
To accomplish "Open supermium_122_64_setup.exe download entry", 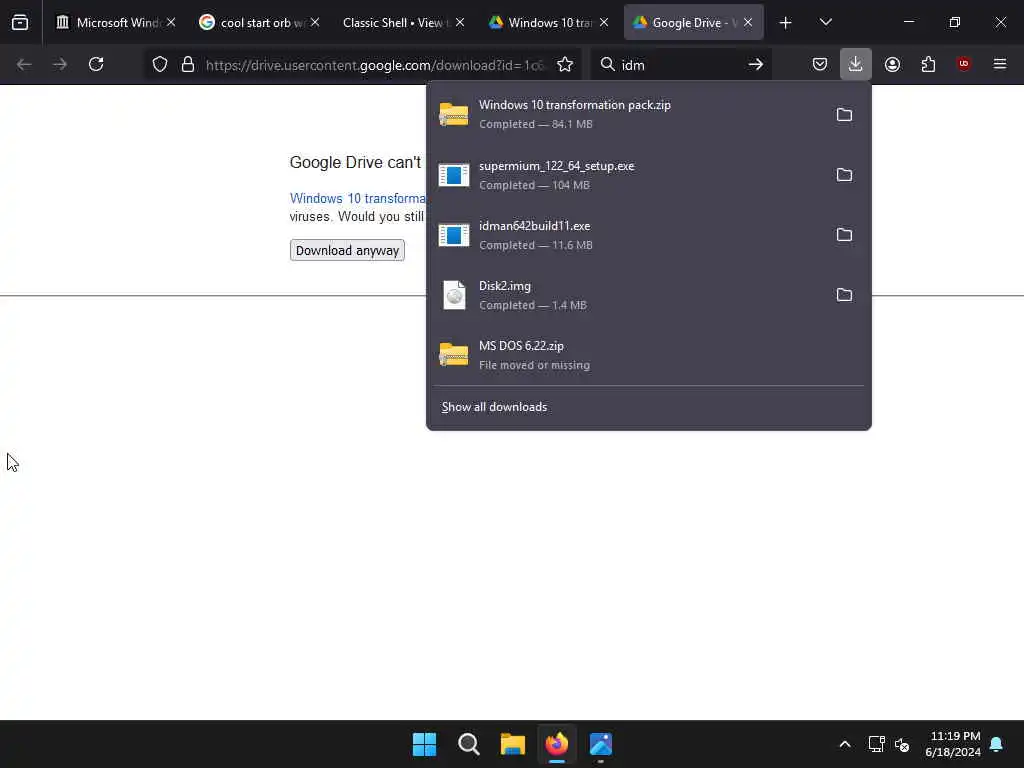I will pyautogui.click(x=627, y=175).
